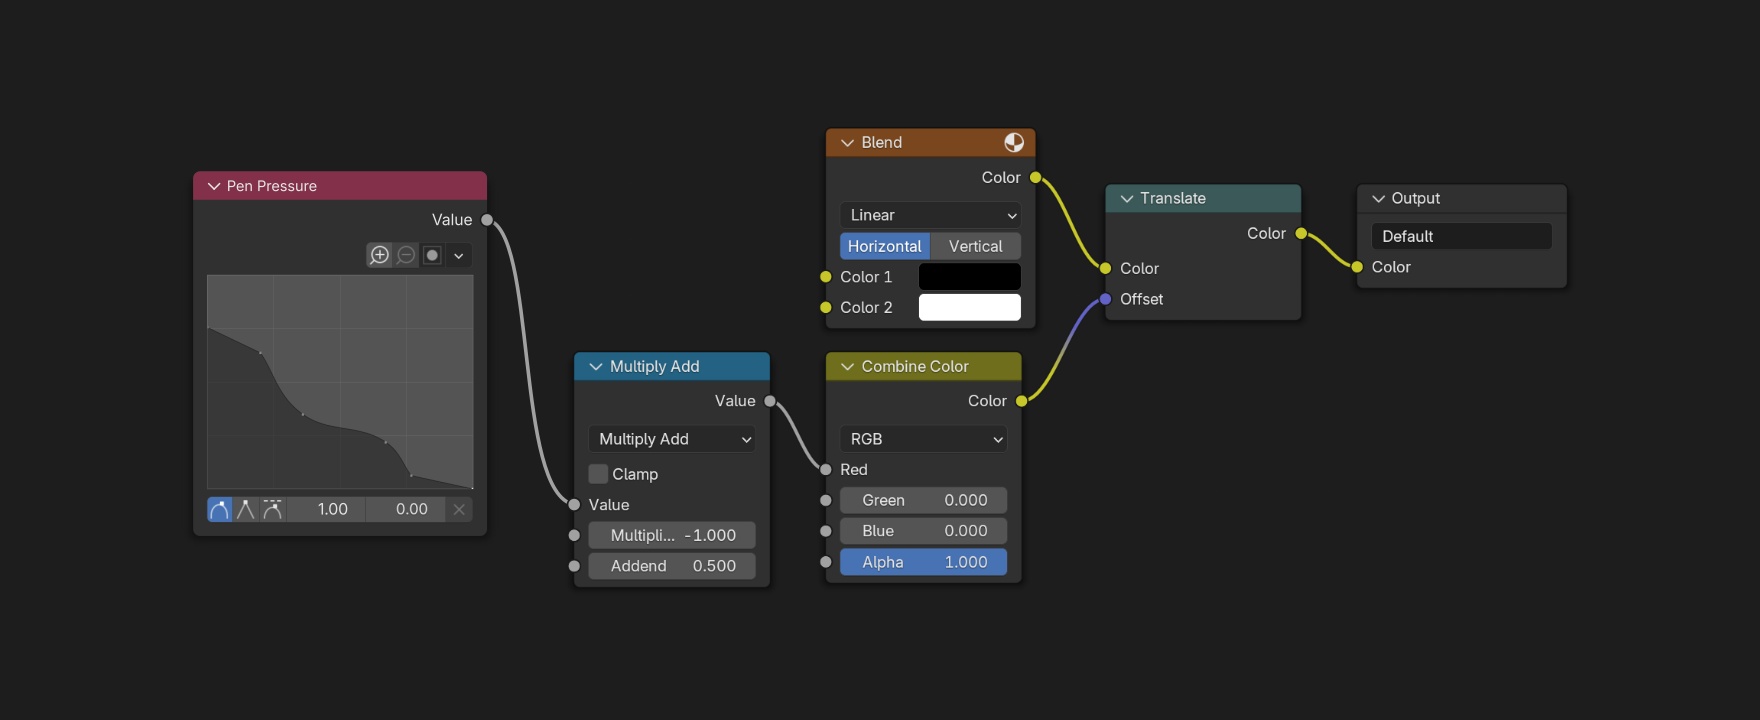Click the Output node Color input socket
The height and width of the screenshot is (720, 1760).
(1357, 267)
